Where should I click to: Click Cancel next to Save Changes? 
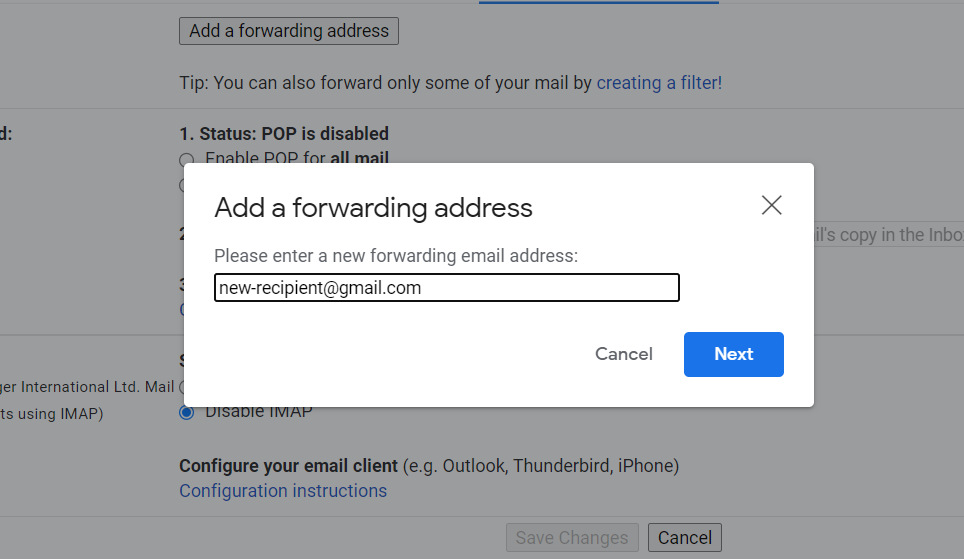(685, 538)
